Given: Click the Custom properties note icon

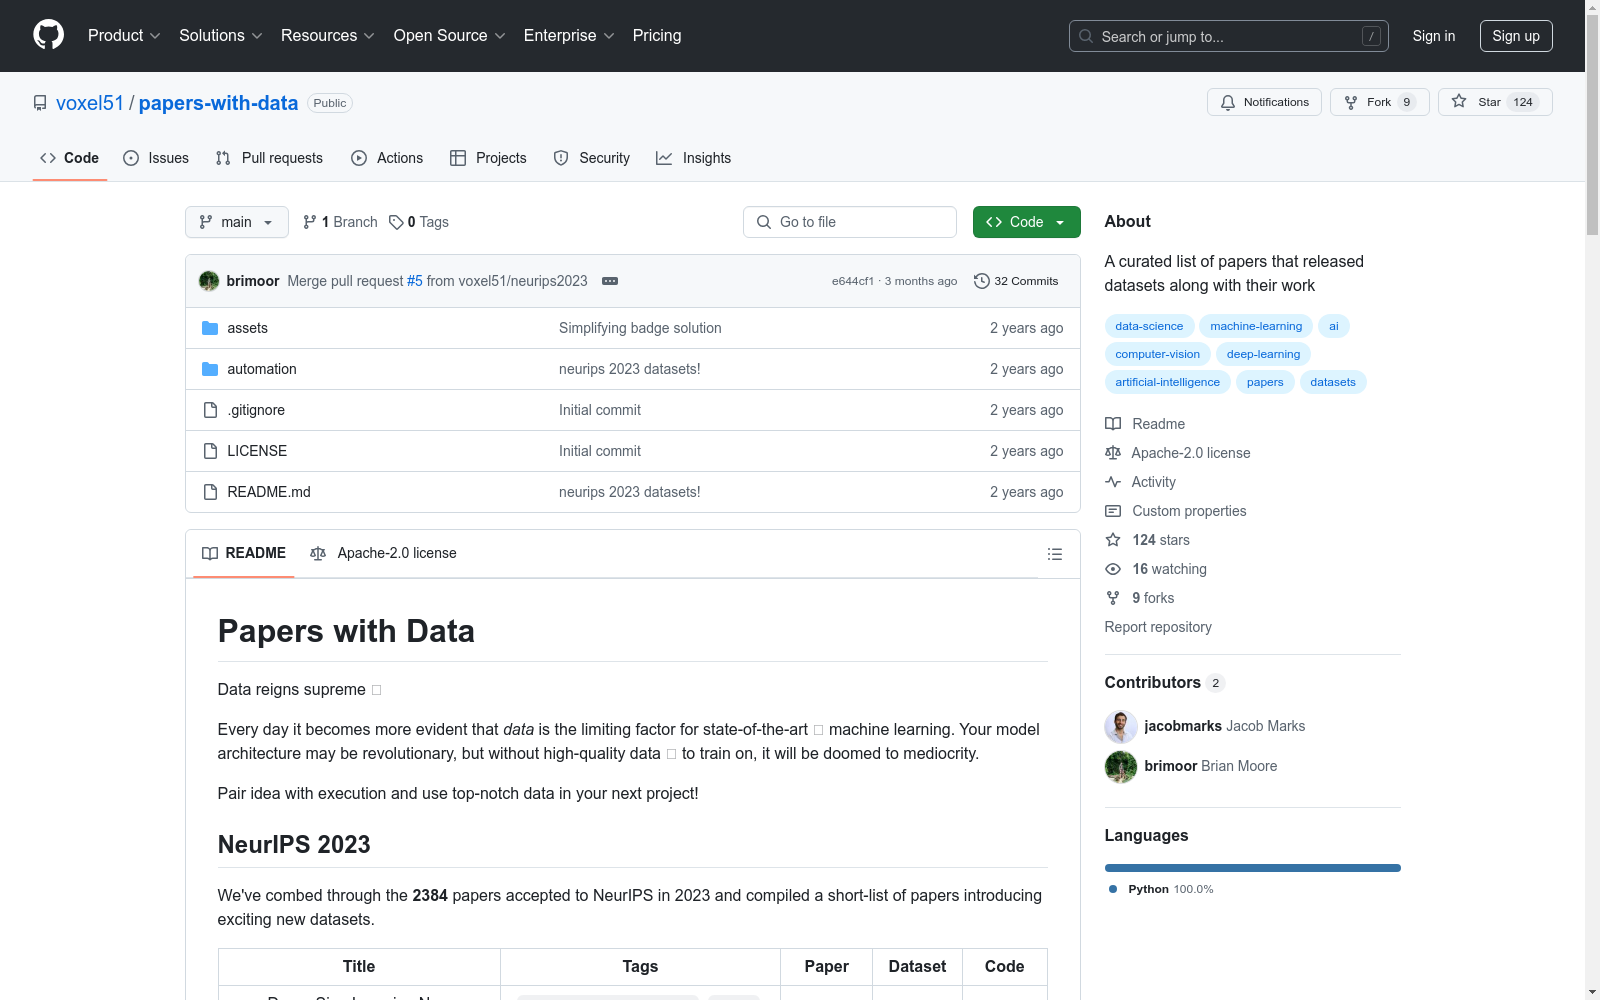Looking at the screenshot, I should (1113, 511).
